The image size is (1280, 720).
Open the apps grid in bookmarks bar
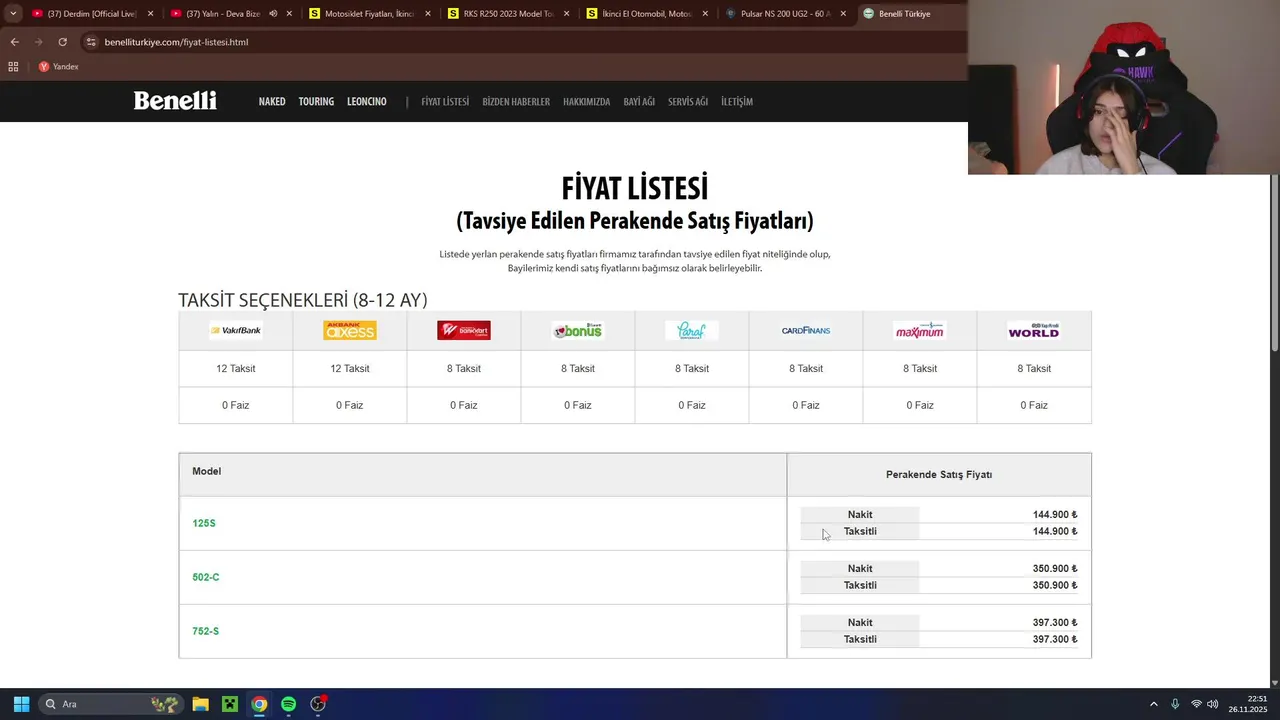pos(13,67)
